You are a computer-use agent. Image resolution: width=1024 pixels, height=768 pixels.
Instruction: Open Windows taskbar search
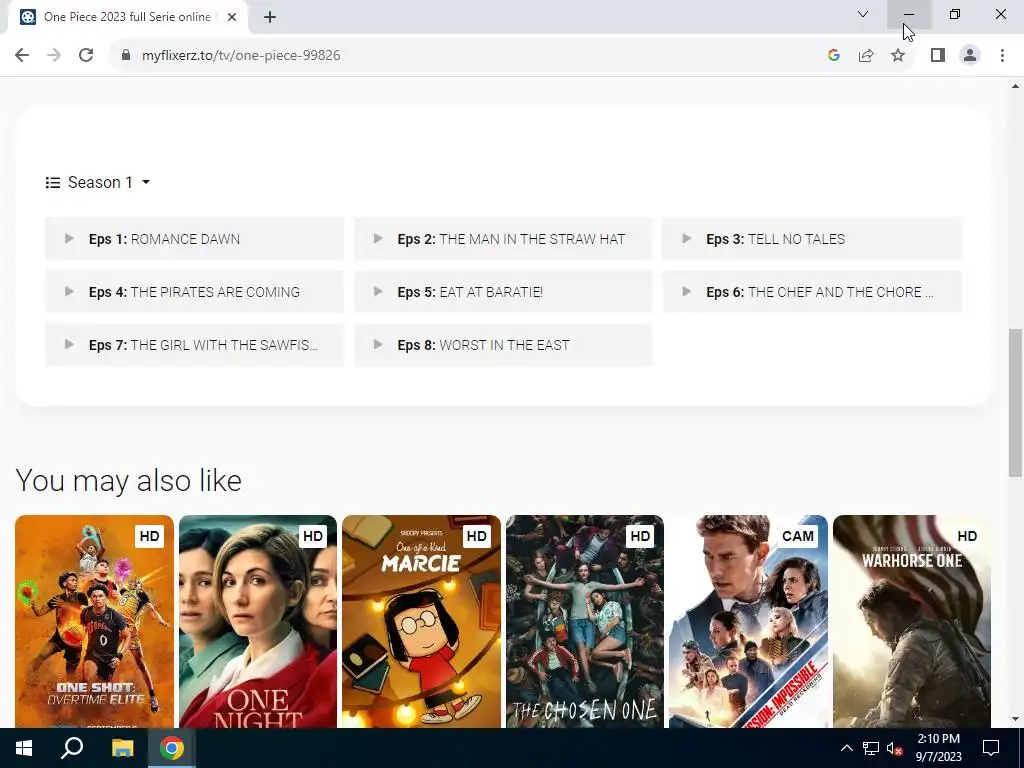(x=72, y=748)
